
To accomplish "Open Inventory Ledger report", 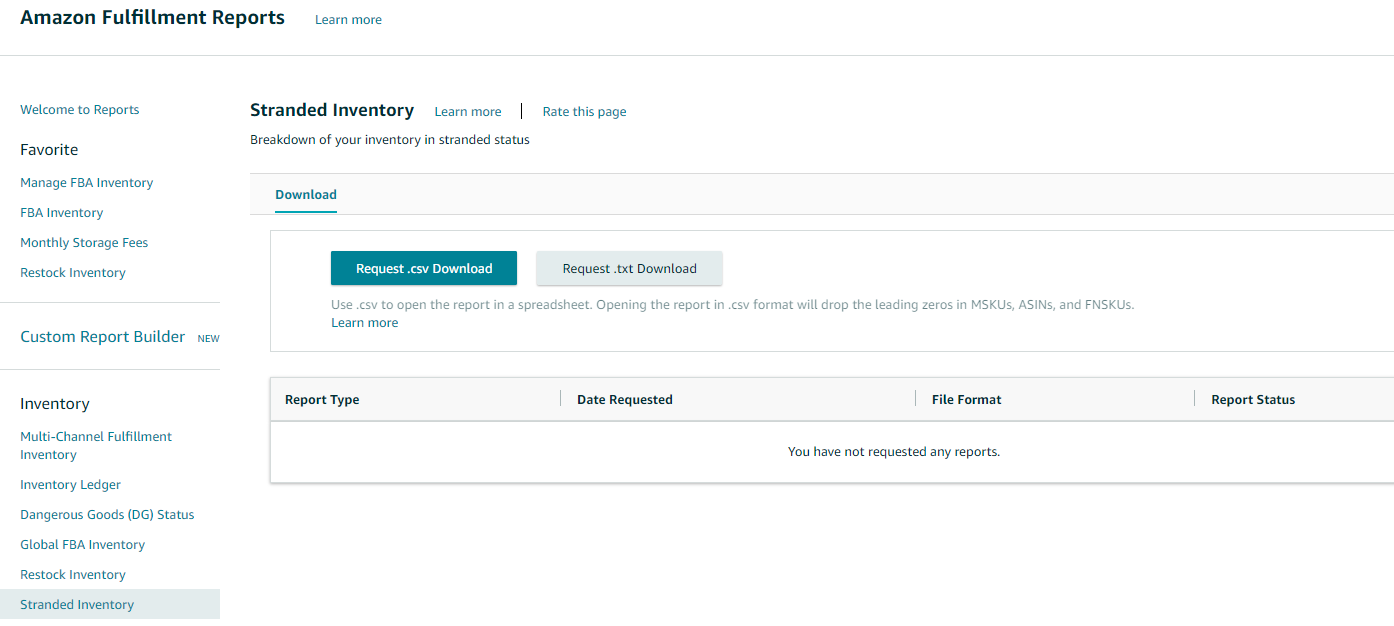I will click(x=71, y=485).
